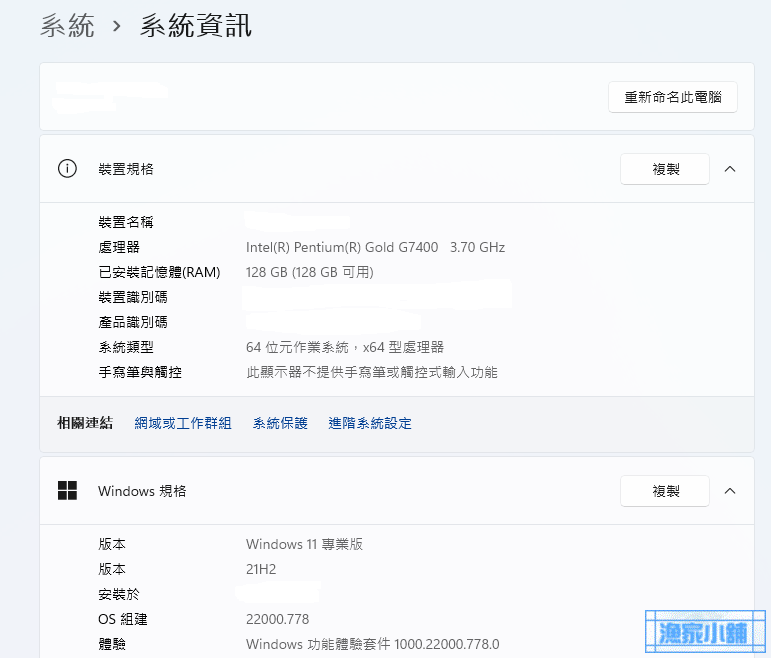Collapse the Windows 規格 section chevron
771x658 pixels.
730,491
